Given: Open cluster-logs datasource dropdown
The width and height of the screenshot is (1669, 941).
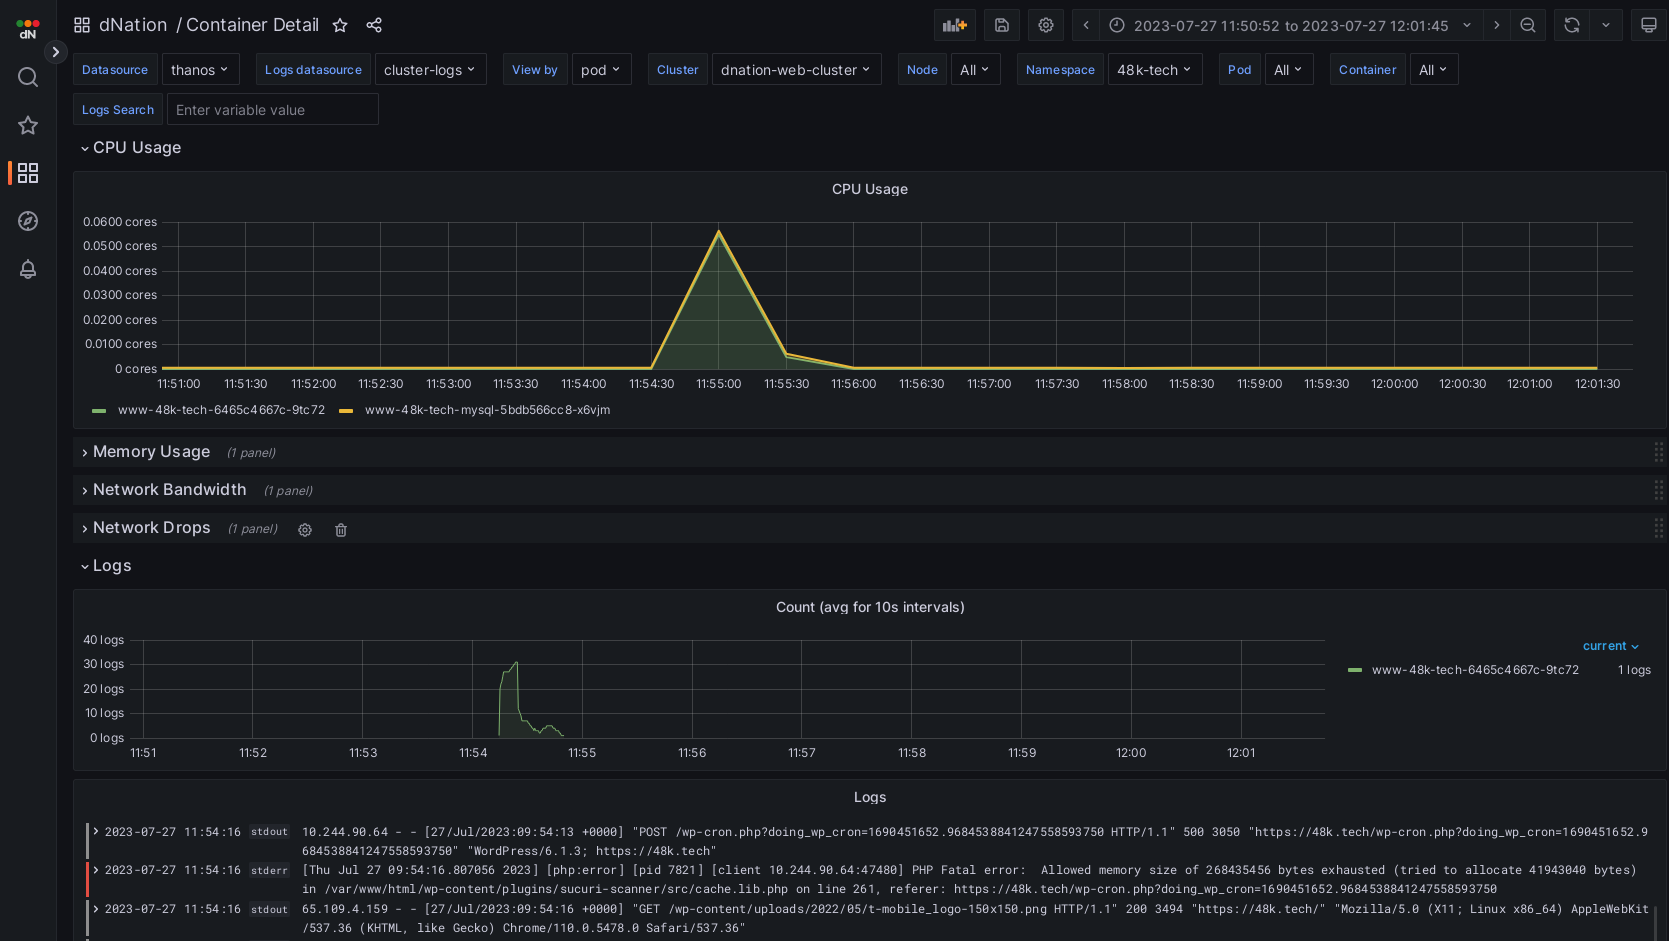Looking at the screenshot, I should (x=430, y=69).
